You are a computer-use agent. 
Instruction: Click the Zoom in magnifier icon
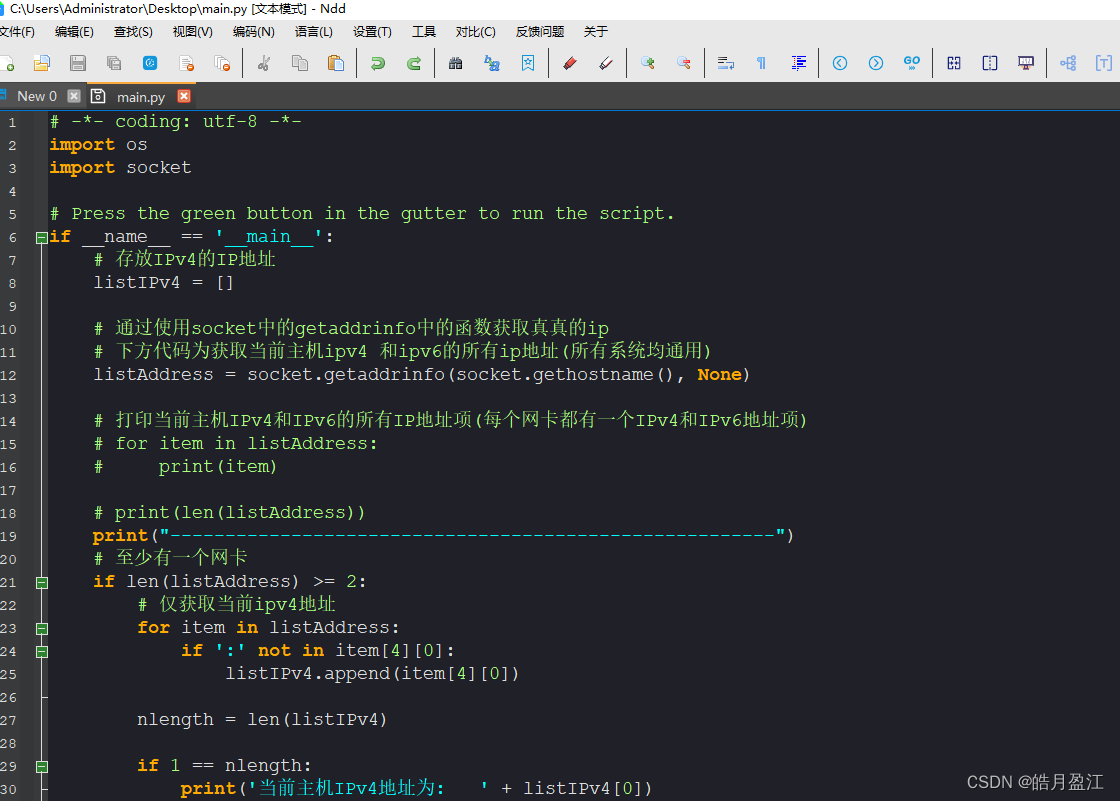(x=648, y=63)
